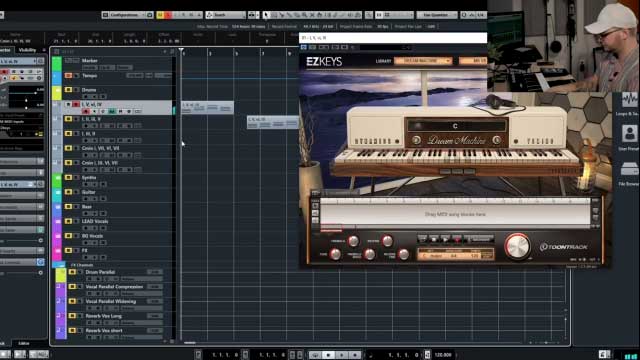640x360 pixels.
Task: Open the EZkeys preset dropdown beside Library
Action: pos(473,61)
